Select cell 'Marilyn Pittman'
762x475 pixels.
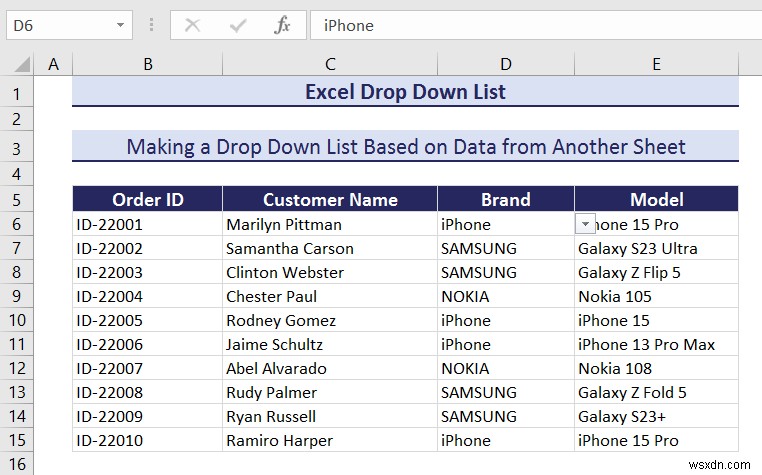[x=330, y=224]
